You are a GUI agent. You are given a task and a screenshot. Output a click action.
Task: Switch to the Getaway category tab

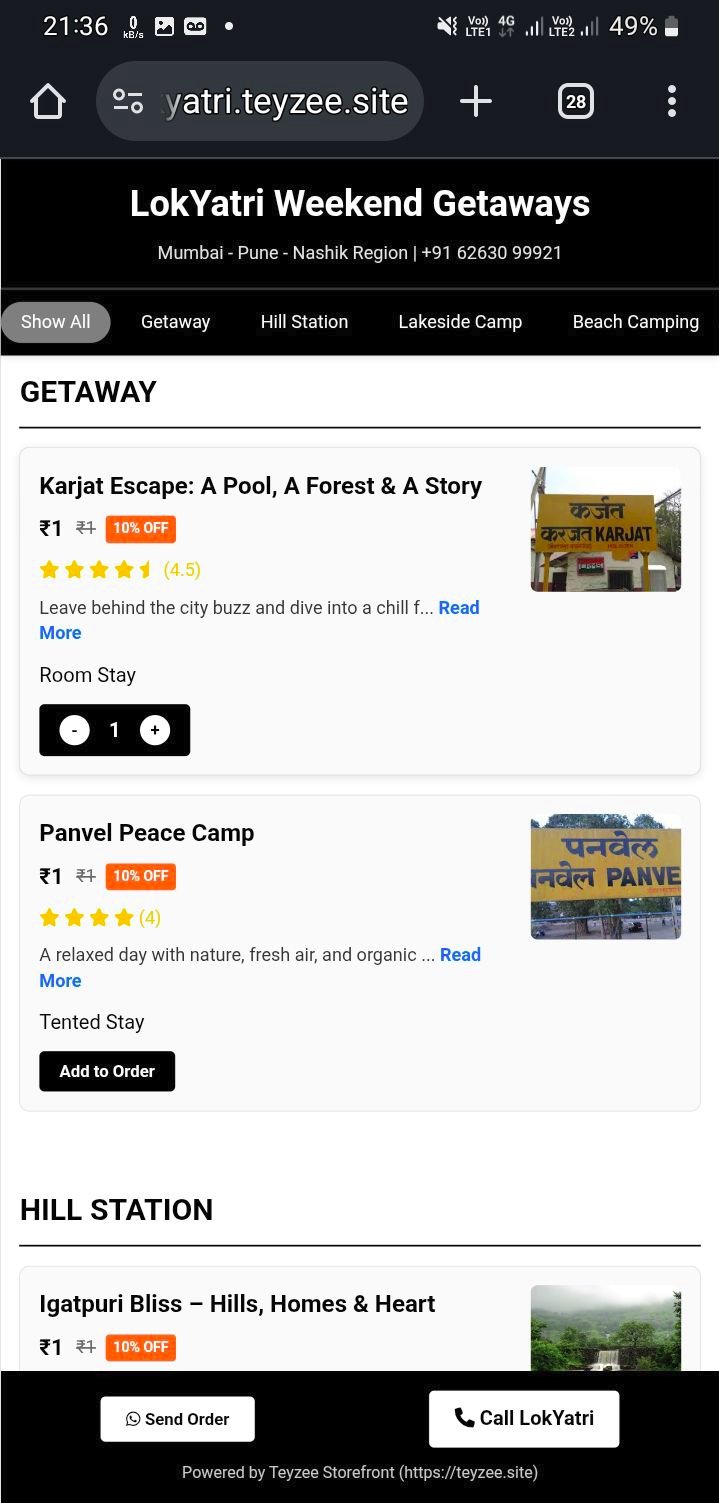click(175, 322)
